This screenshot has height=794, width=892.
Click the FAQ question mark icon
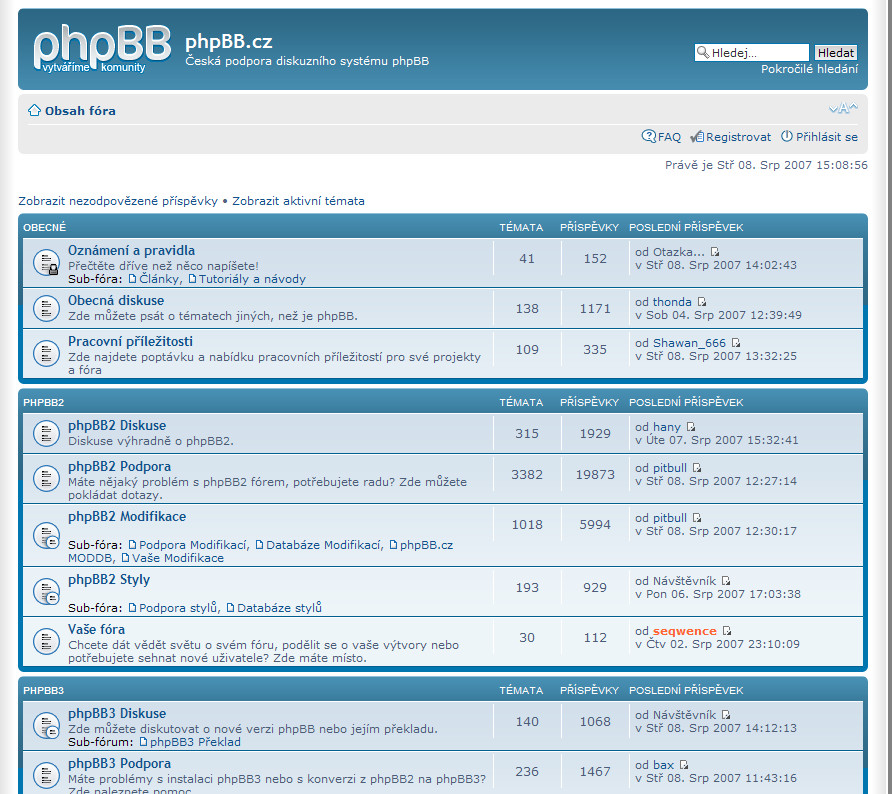pyautogui.click(x=649, y=137)
